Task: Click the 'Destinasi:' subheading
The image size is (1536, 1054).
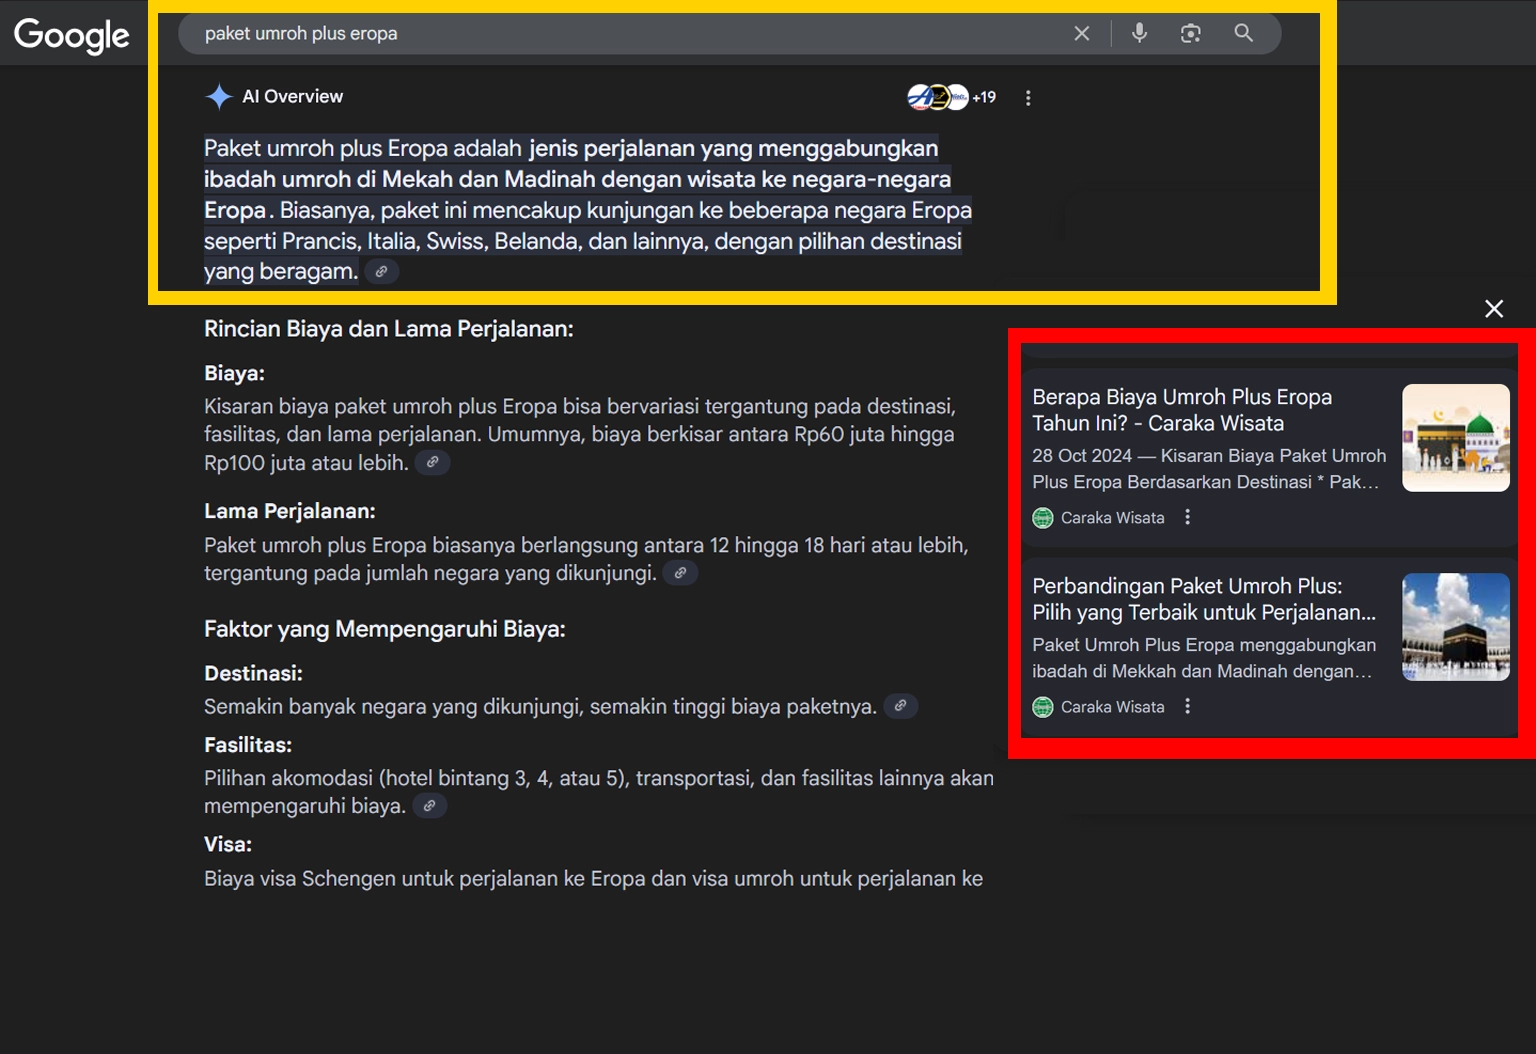Action: pyautogui.click(x=253, y=673)
